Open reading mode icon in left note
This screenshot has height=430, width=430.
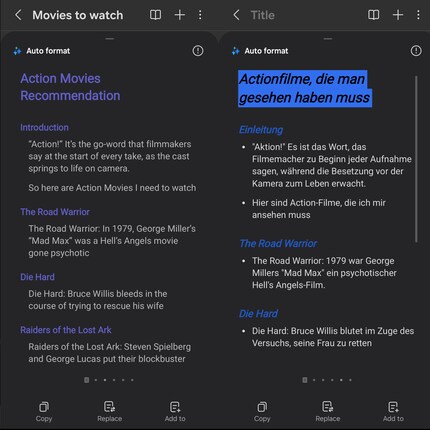(155, 15)
